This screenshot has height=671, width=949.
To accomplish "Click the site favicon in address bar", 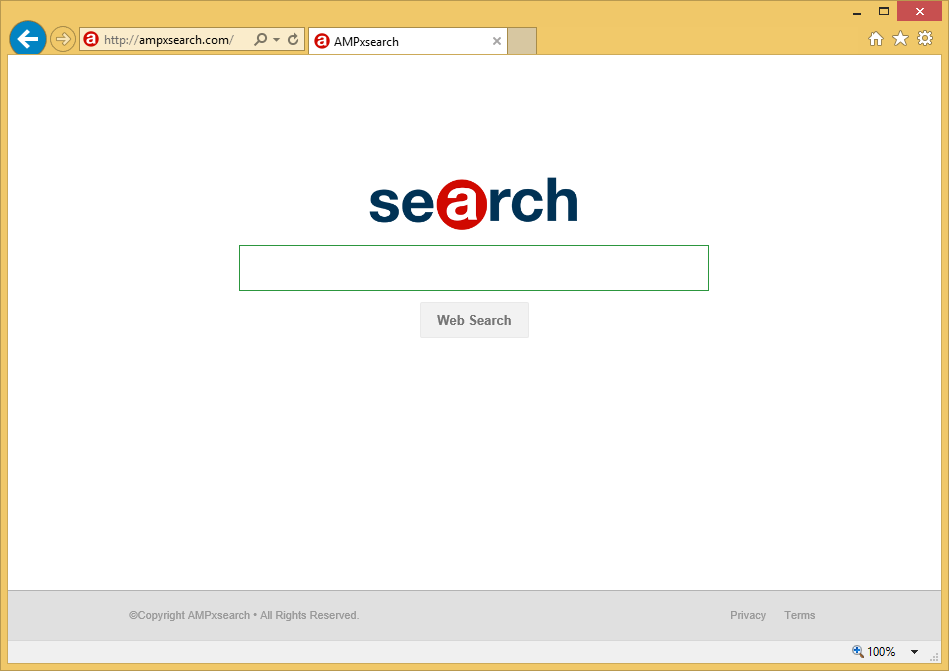I will tap(91, 40).
